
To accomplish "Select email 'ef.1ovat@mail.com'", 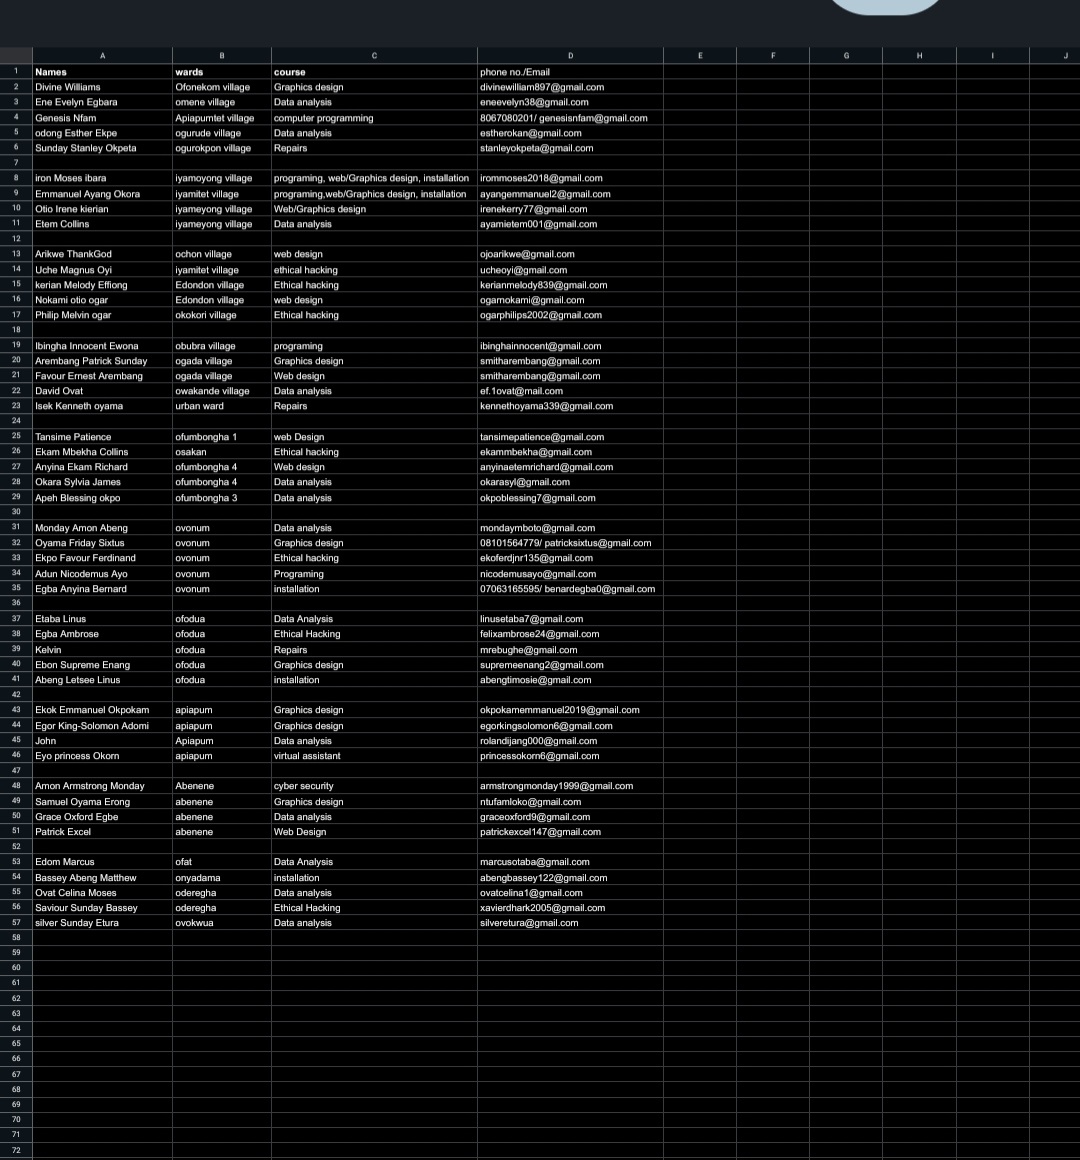I will tap(570, 391).
